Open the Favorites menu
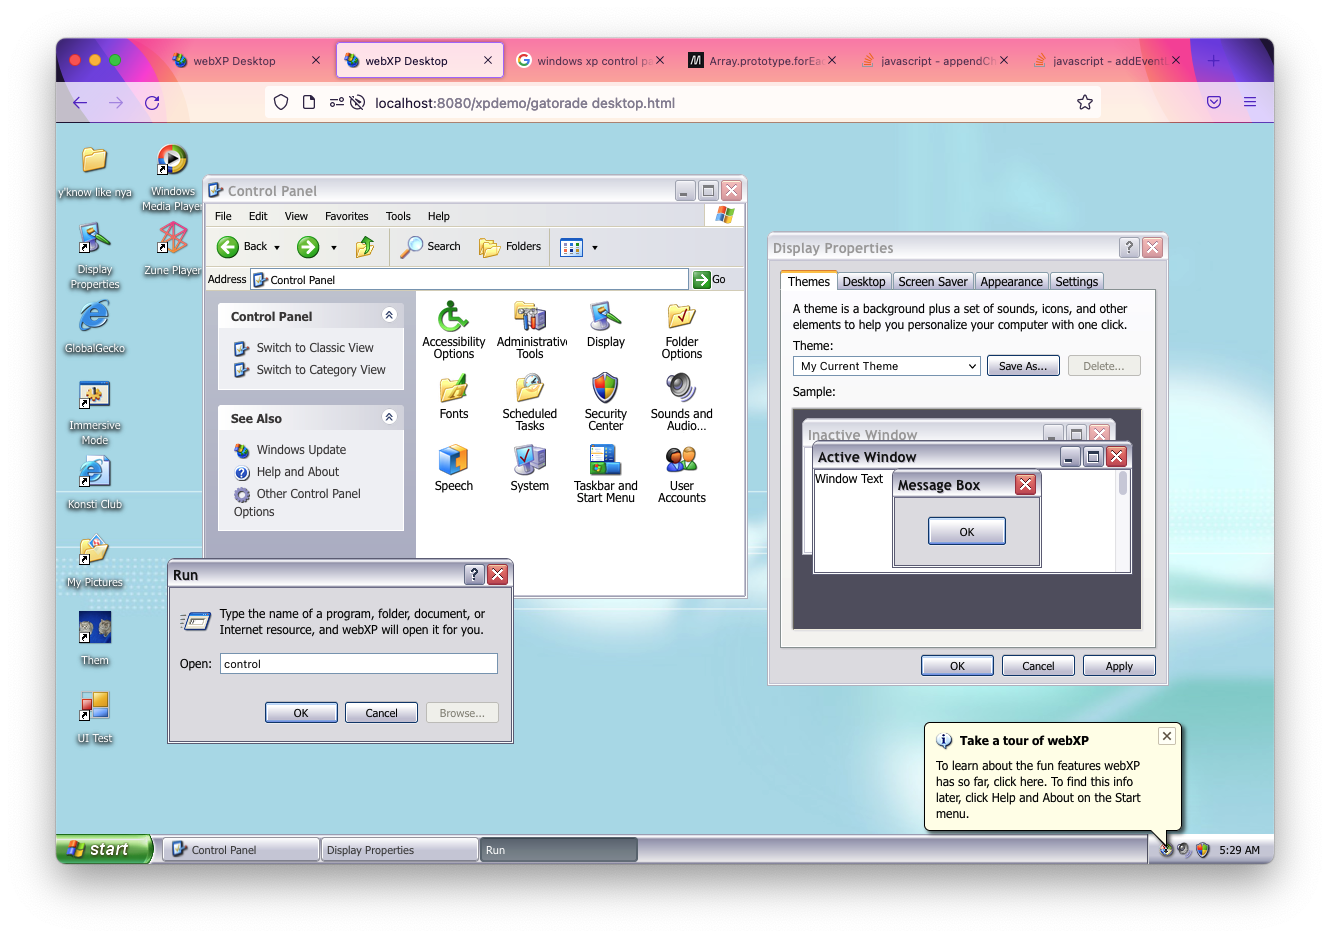The image size is (1330, 938). tap(346, 216)
